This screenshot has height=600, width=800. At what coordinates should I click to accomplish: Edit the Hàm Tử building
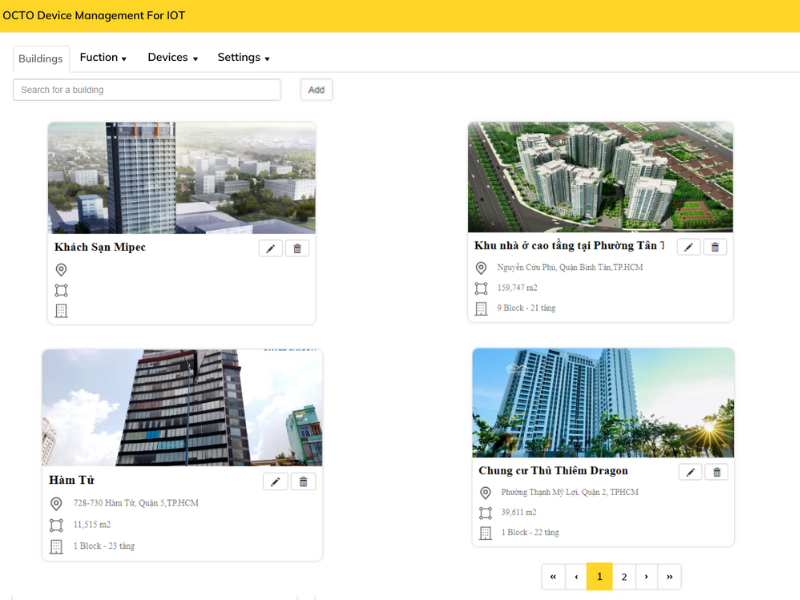(x=275, y=482)
